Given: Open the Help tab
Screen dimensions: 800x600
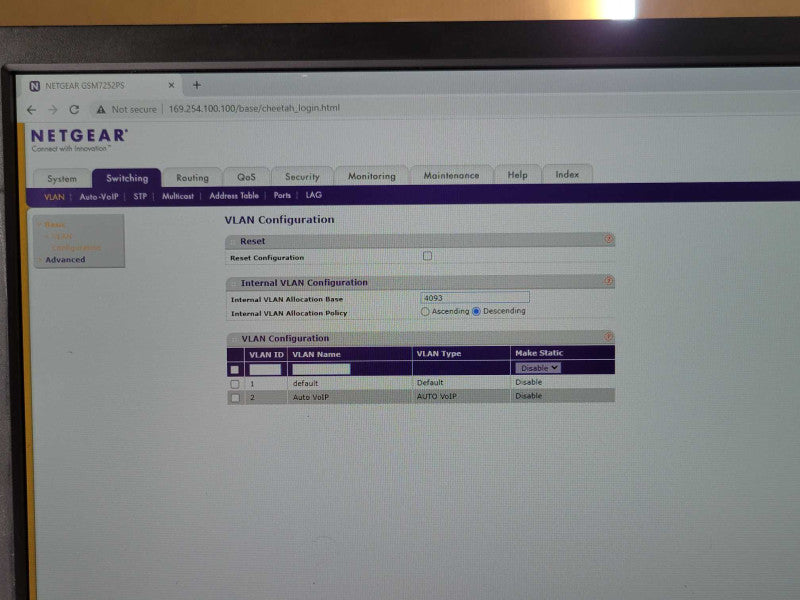Looking at the screenshot, I should pyautogui.click(x=517, y=174).
